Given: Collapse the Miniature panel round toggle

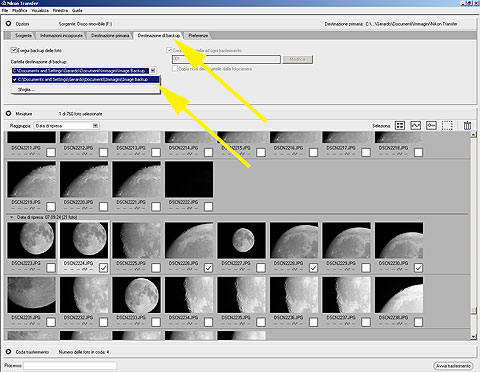Looking at the screenshot, I should (9, 114).
